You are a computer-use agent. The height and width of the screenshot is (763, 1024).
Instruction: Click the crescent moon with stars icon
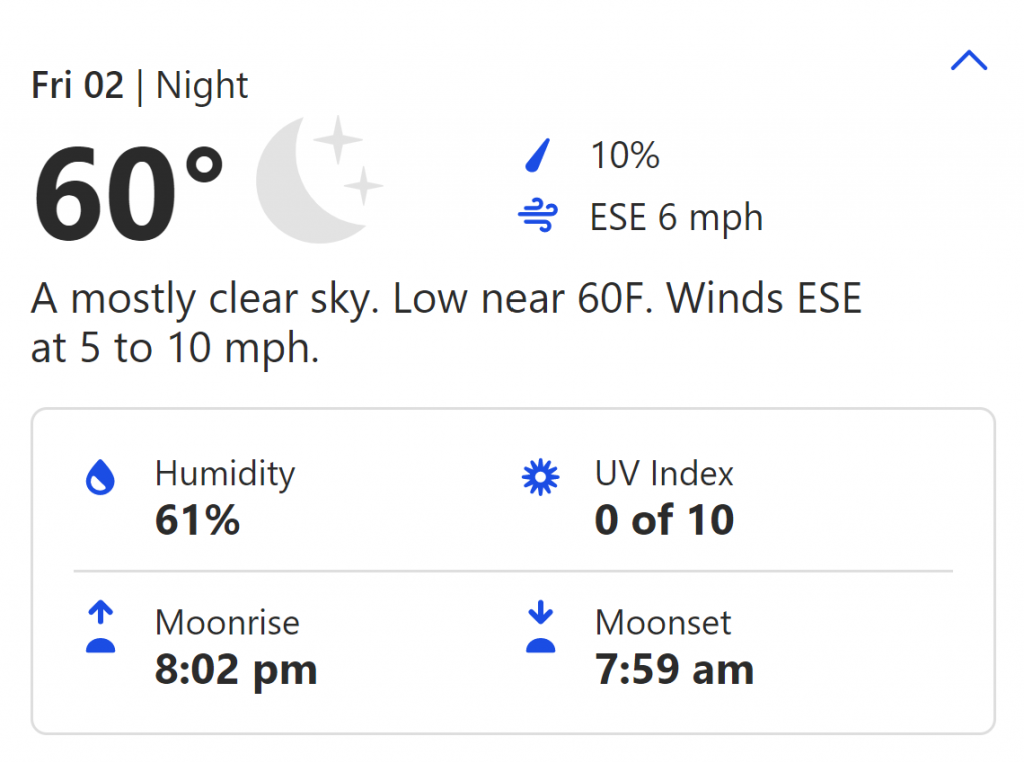pyautogui.click(x=319, y=179)
